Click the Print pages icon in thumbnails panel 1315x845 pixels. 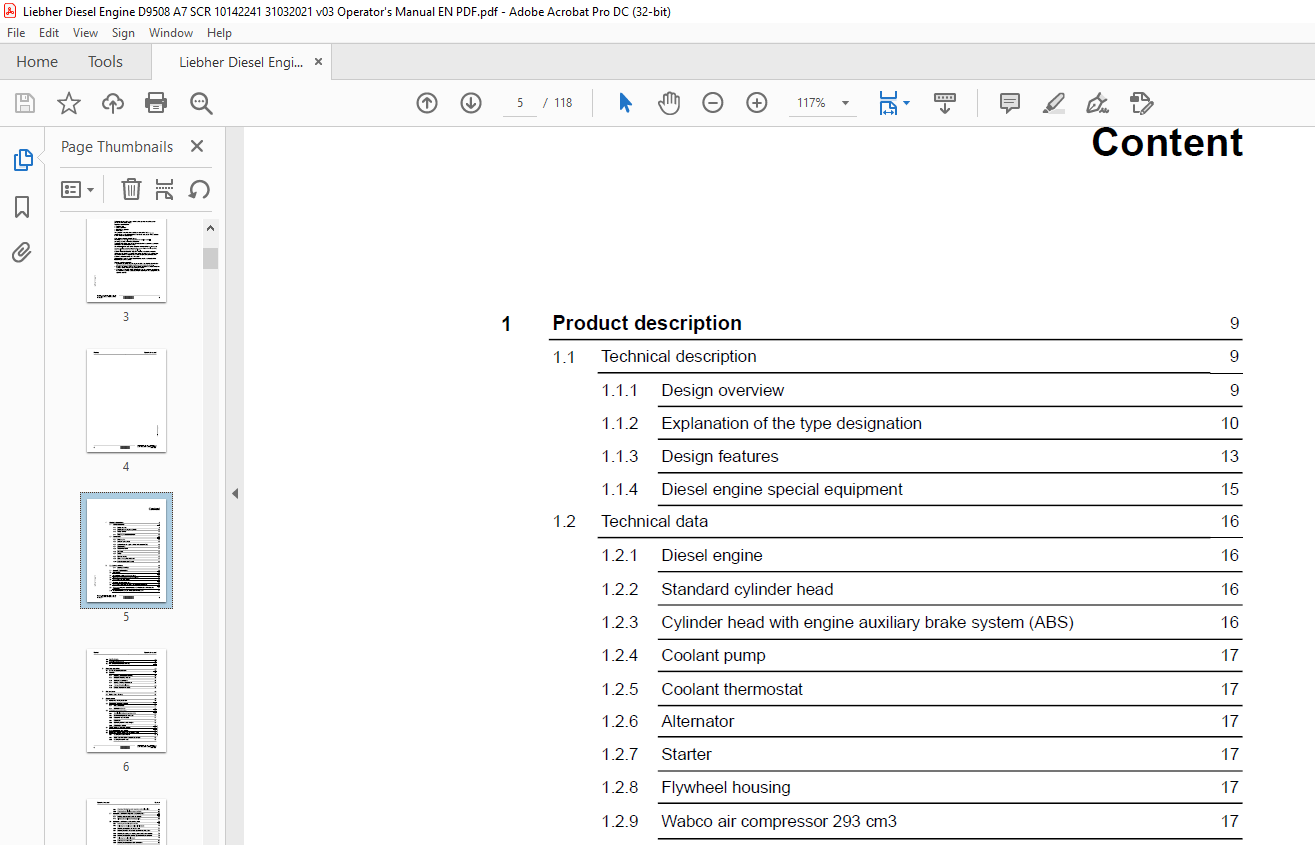[x=165, y=189]
